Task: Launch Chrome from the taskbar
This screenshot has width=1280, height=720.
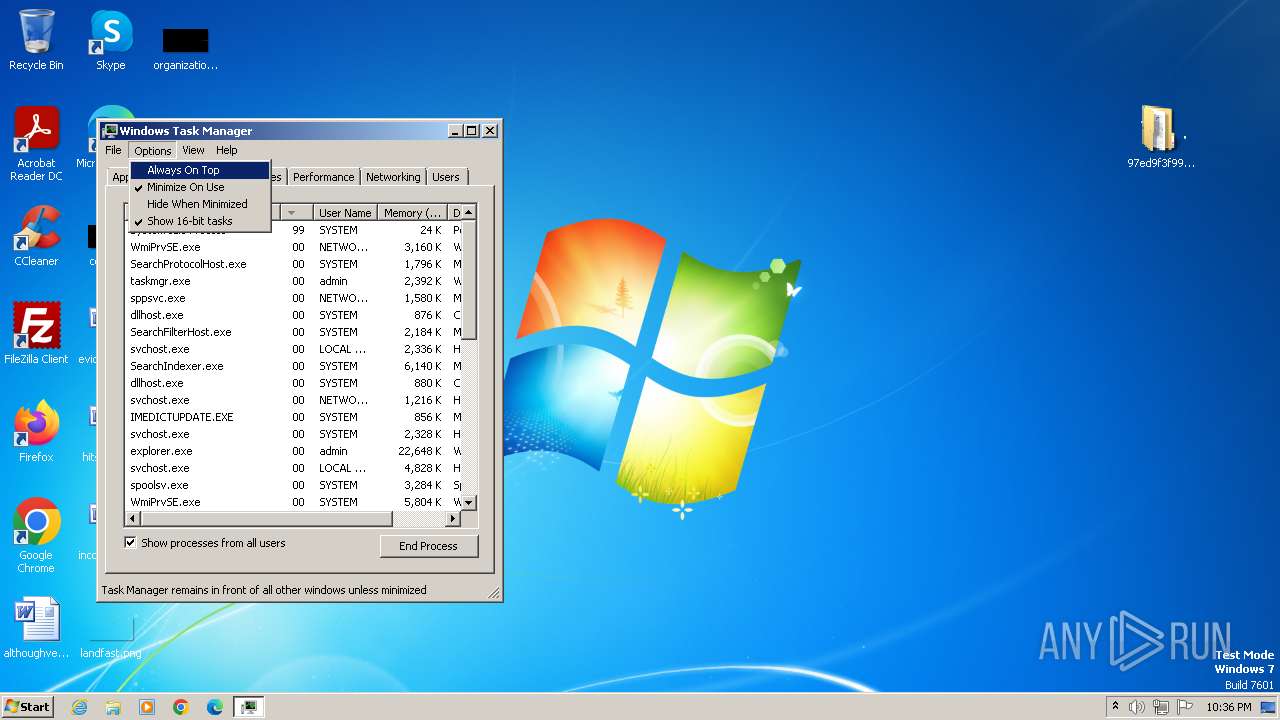Action: click(181, 707)
